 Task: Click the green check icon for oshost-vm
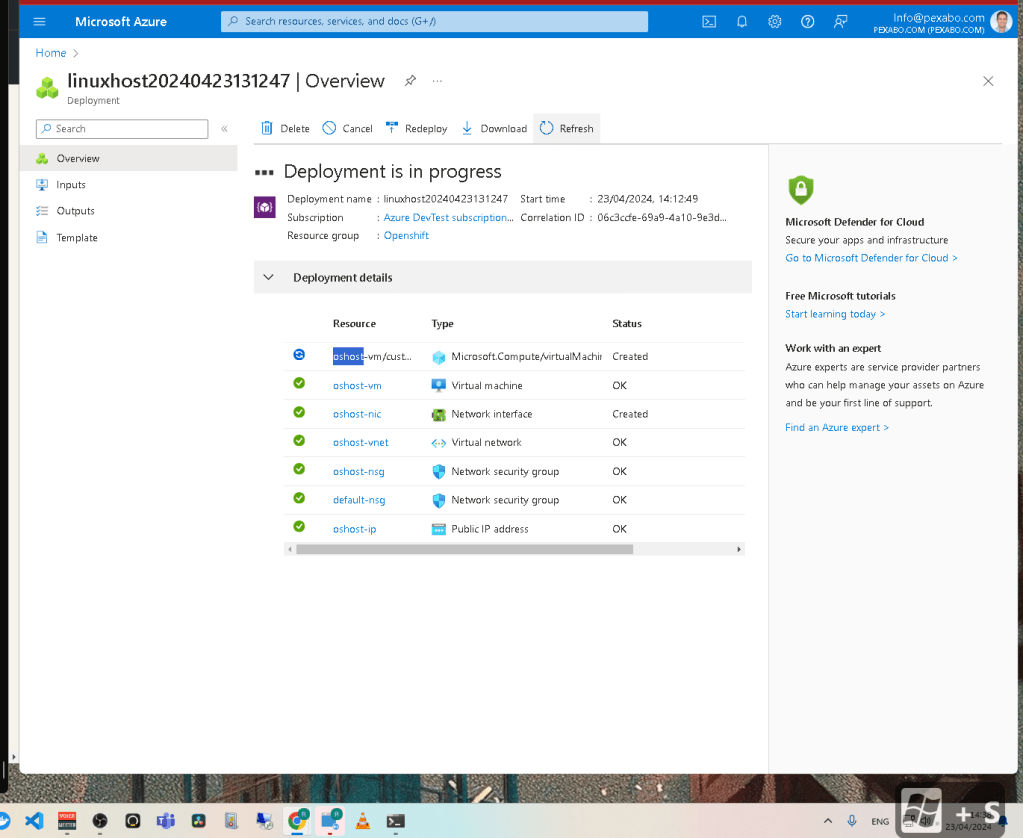[299, 383]
